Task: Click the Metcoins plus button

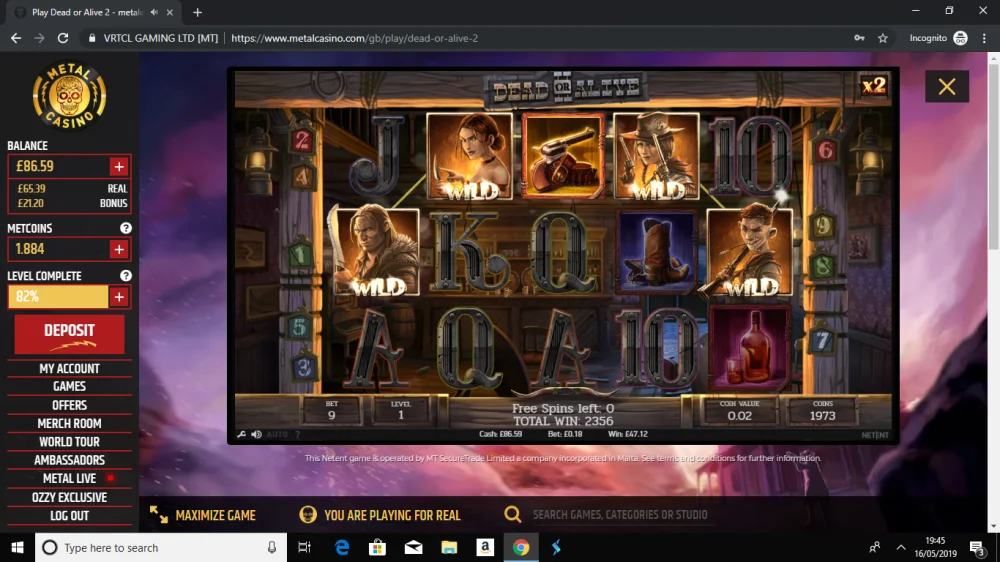Action: (x=119, y=249)
